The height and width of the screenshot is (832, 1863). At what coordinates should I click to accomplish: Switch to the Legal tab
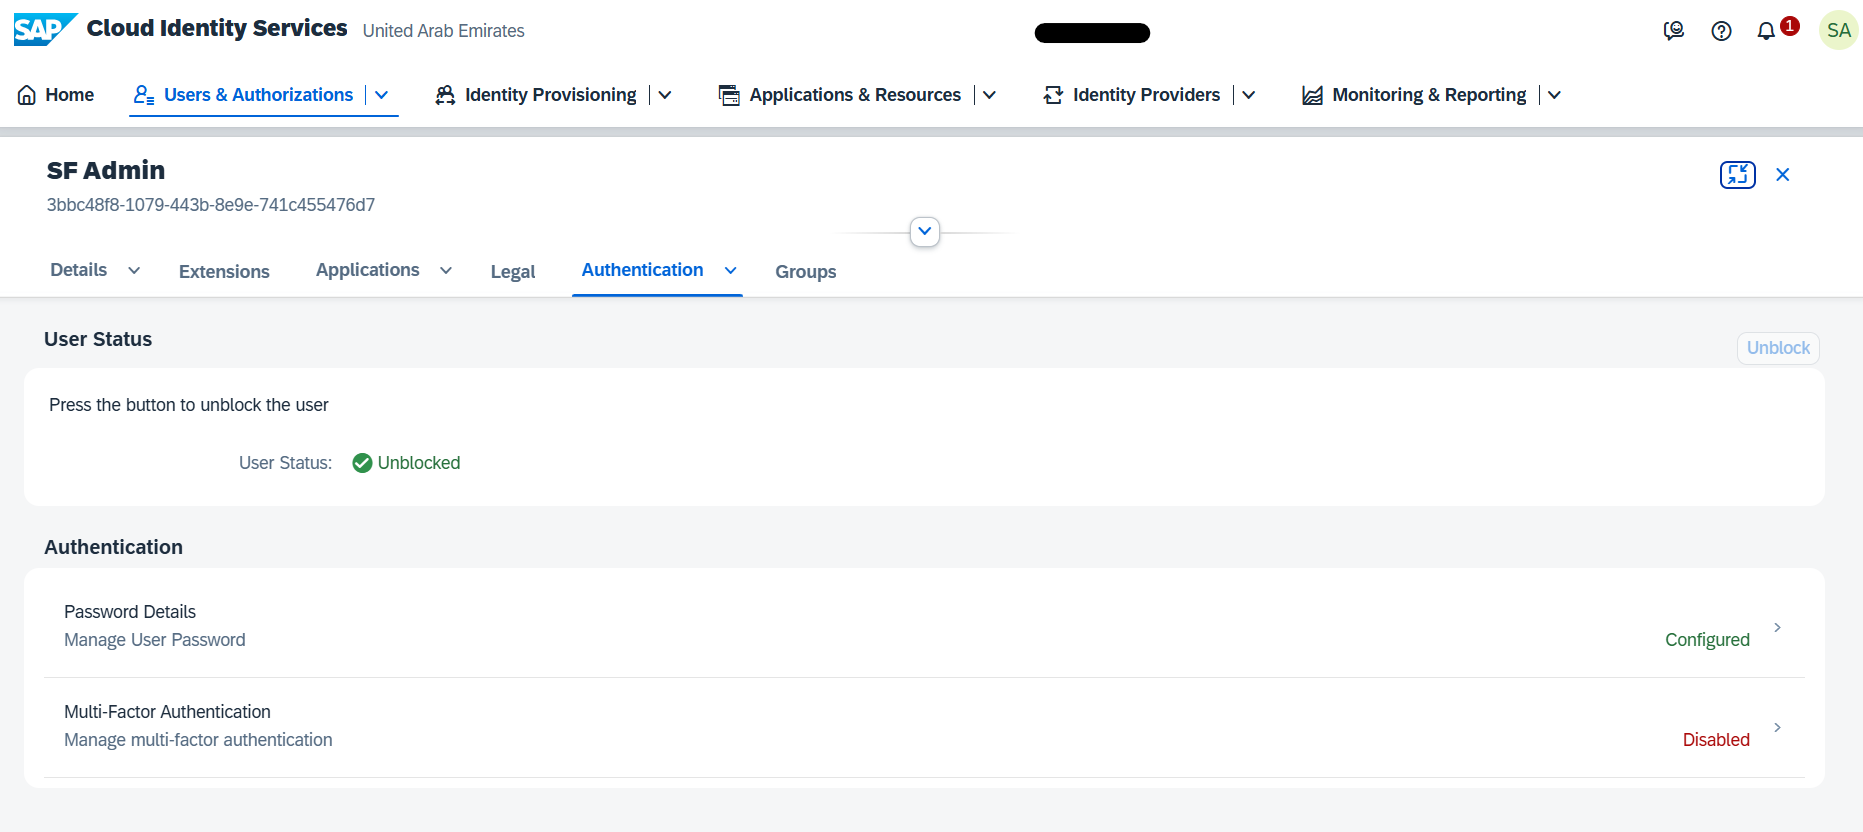pos(513,272)
